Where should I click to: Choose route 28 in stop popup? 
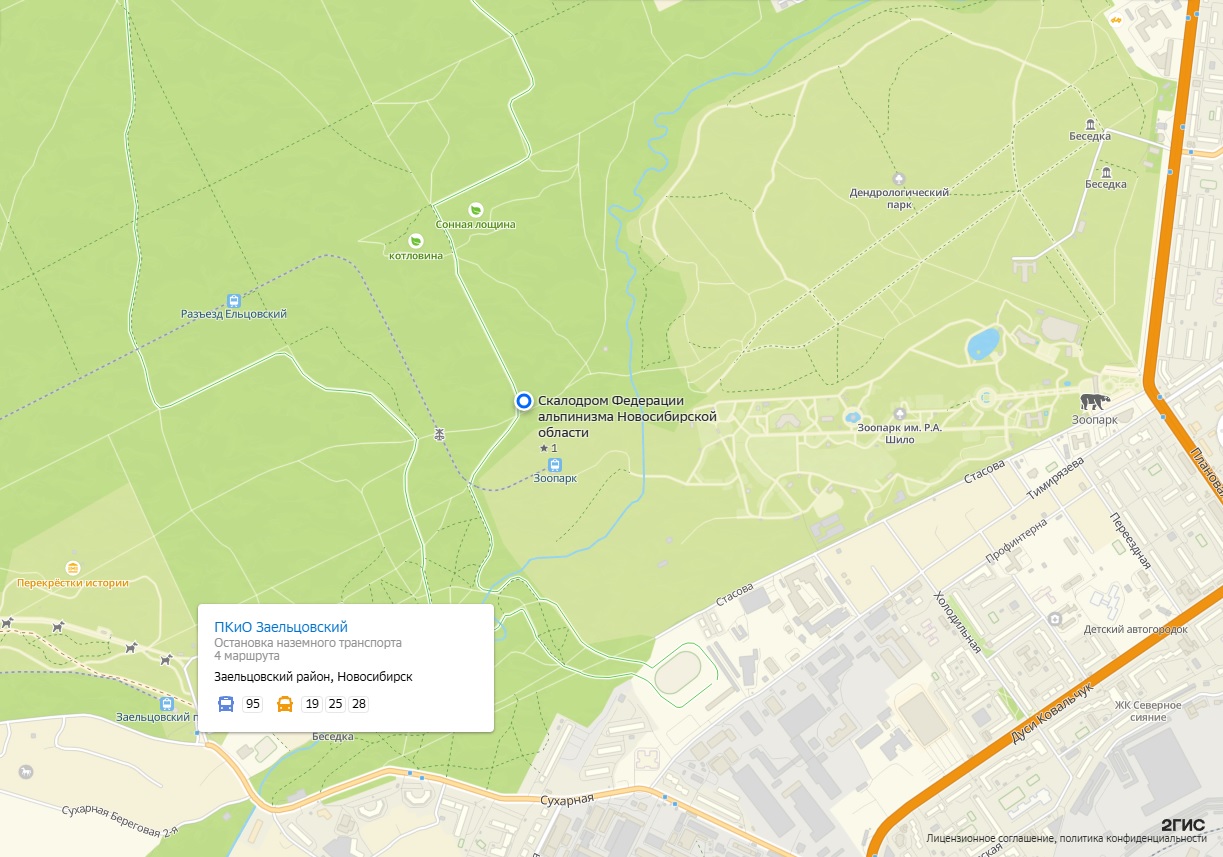[358, 704]
